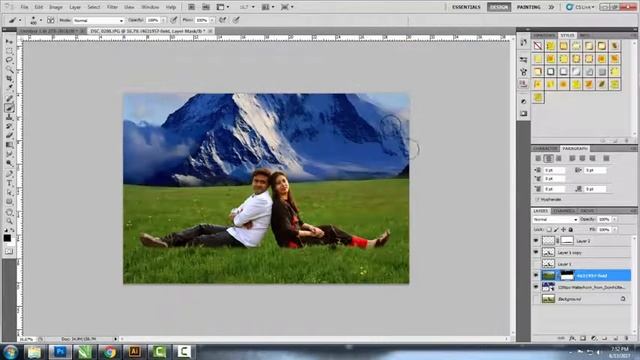Click Create new layer icon
This screenshot has height=360, width=640.
pos(616,338)
